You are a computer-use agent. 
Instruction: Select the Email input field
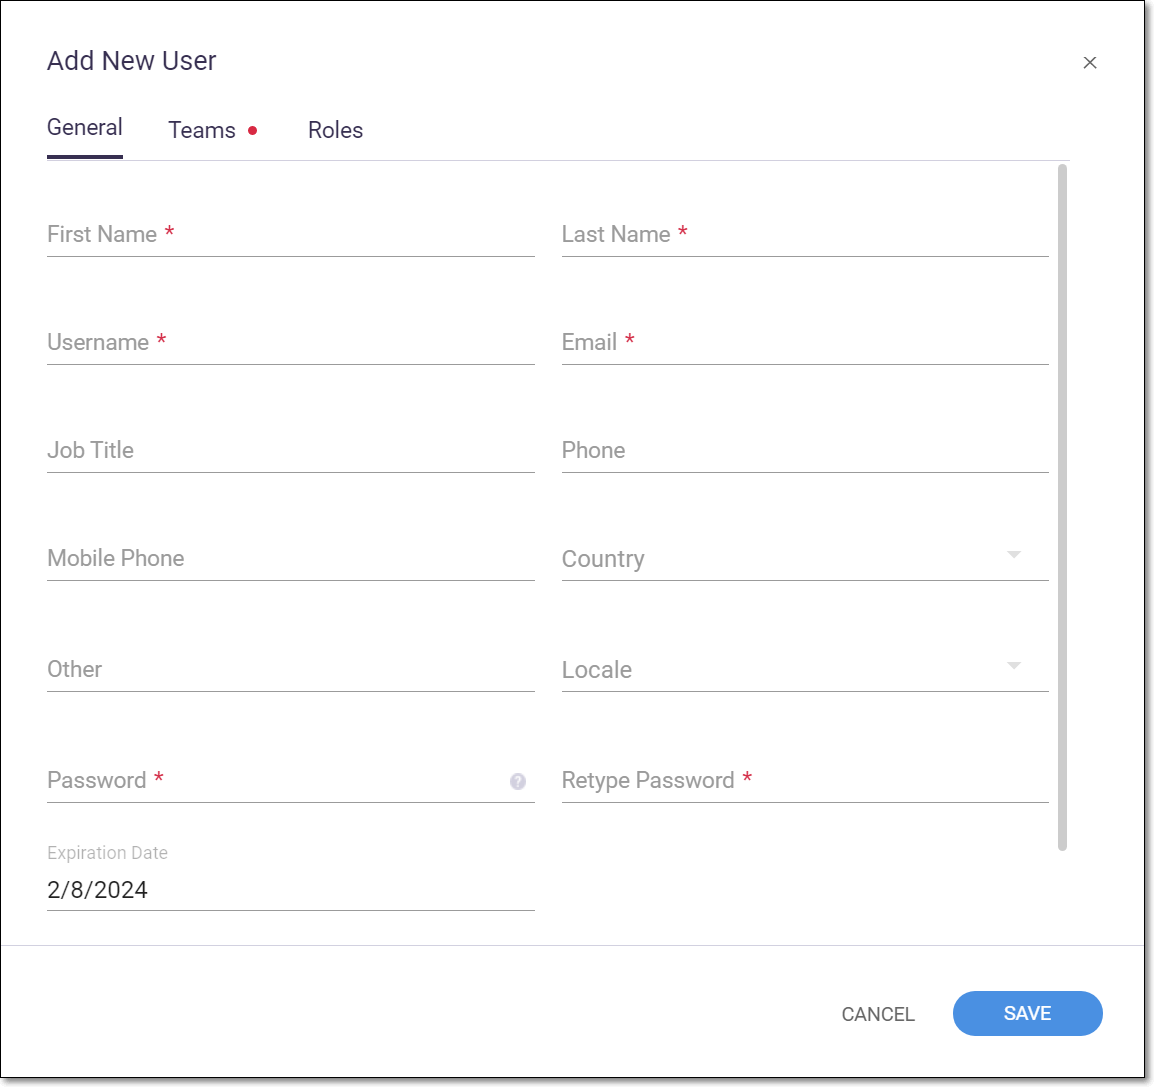pyautogui.click(x=805, y=343)
